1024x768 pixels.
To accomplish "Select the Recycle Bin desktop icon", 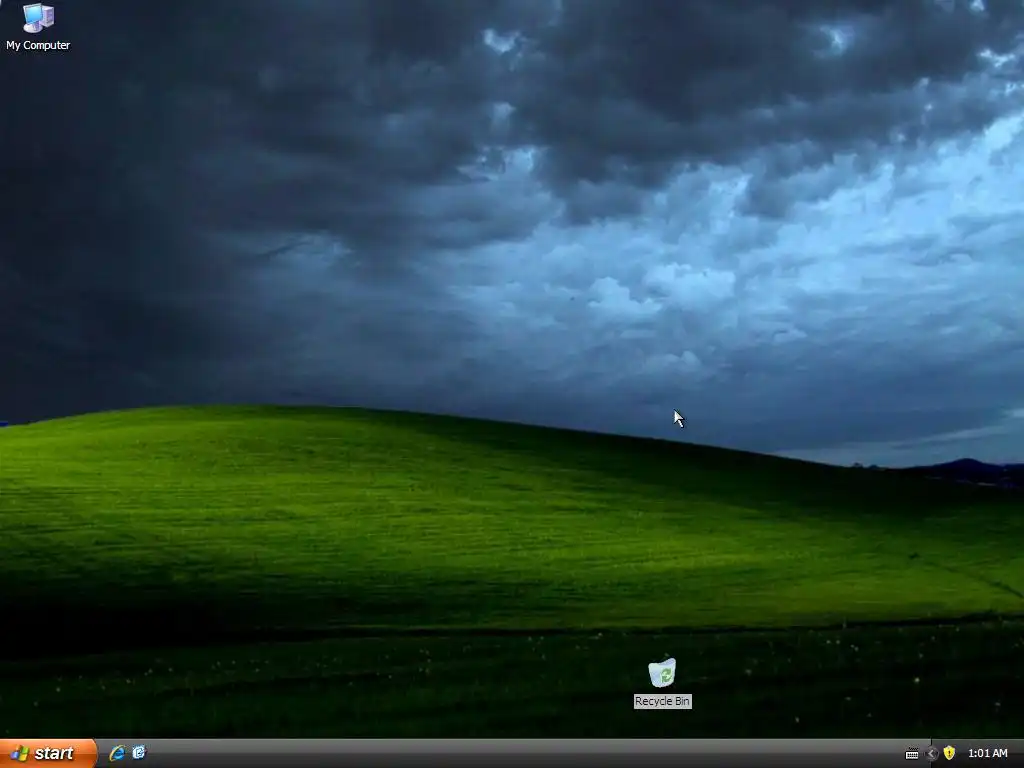I will tap(662, 682).
